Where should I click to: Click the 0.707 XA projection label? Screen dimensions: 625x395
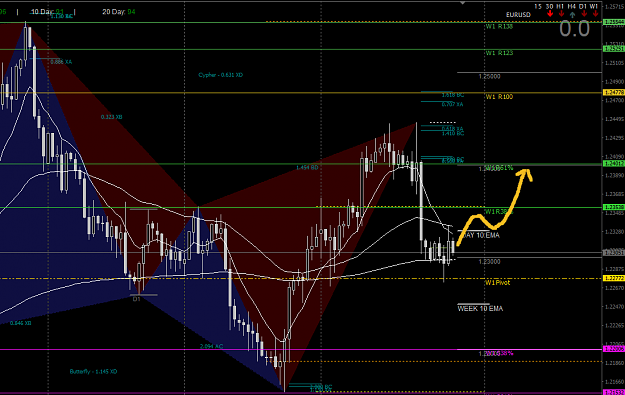pos(452,104)
